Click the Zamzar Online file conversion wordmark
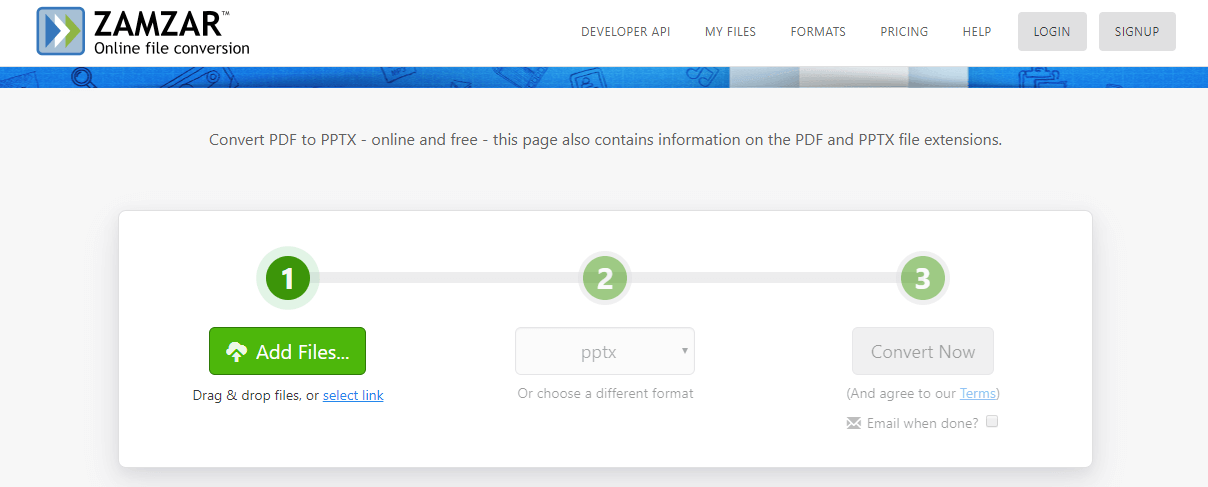1208x487 pixels. click(172, 32)
